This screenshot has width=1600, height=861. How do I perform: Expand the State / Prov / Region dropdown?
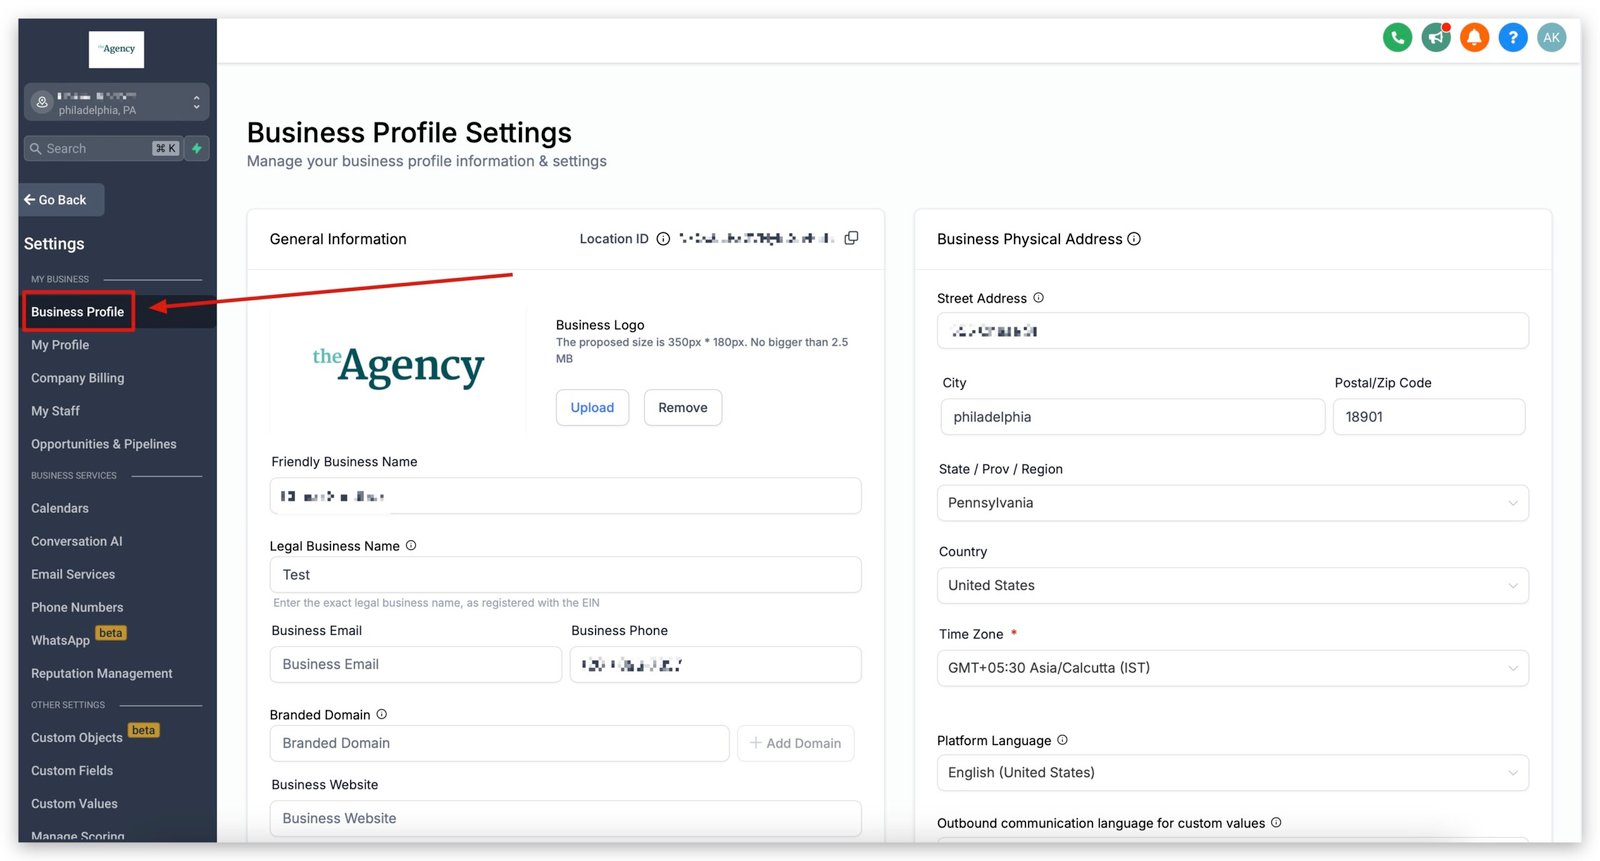1232,503
